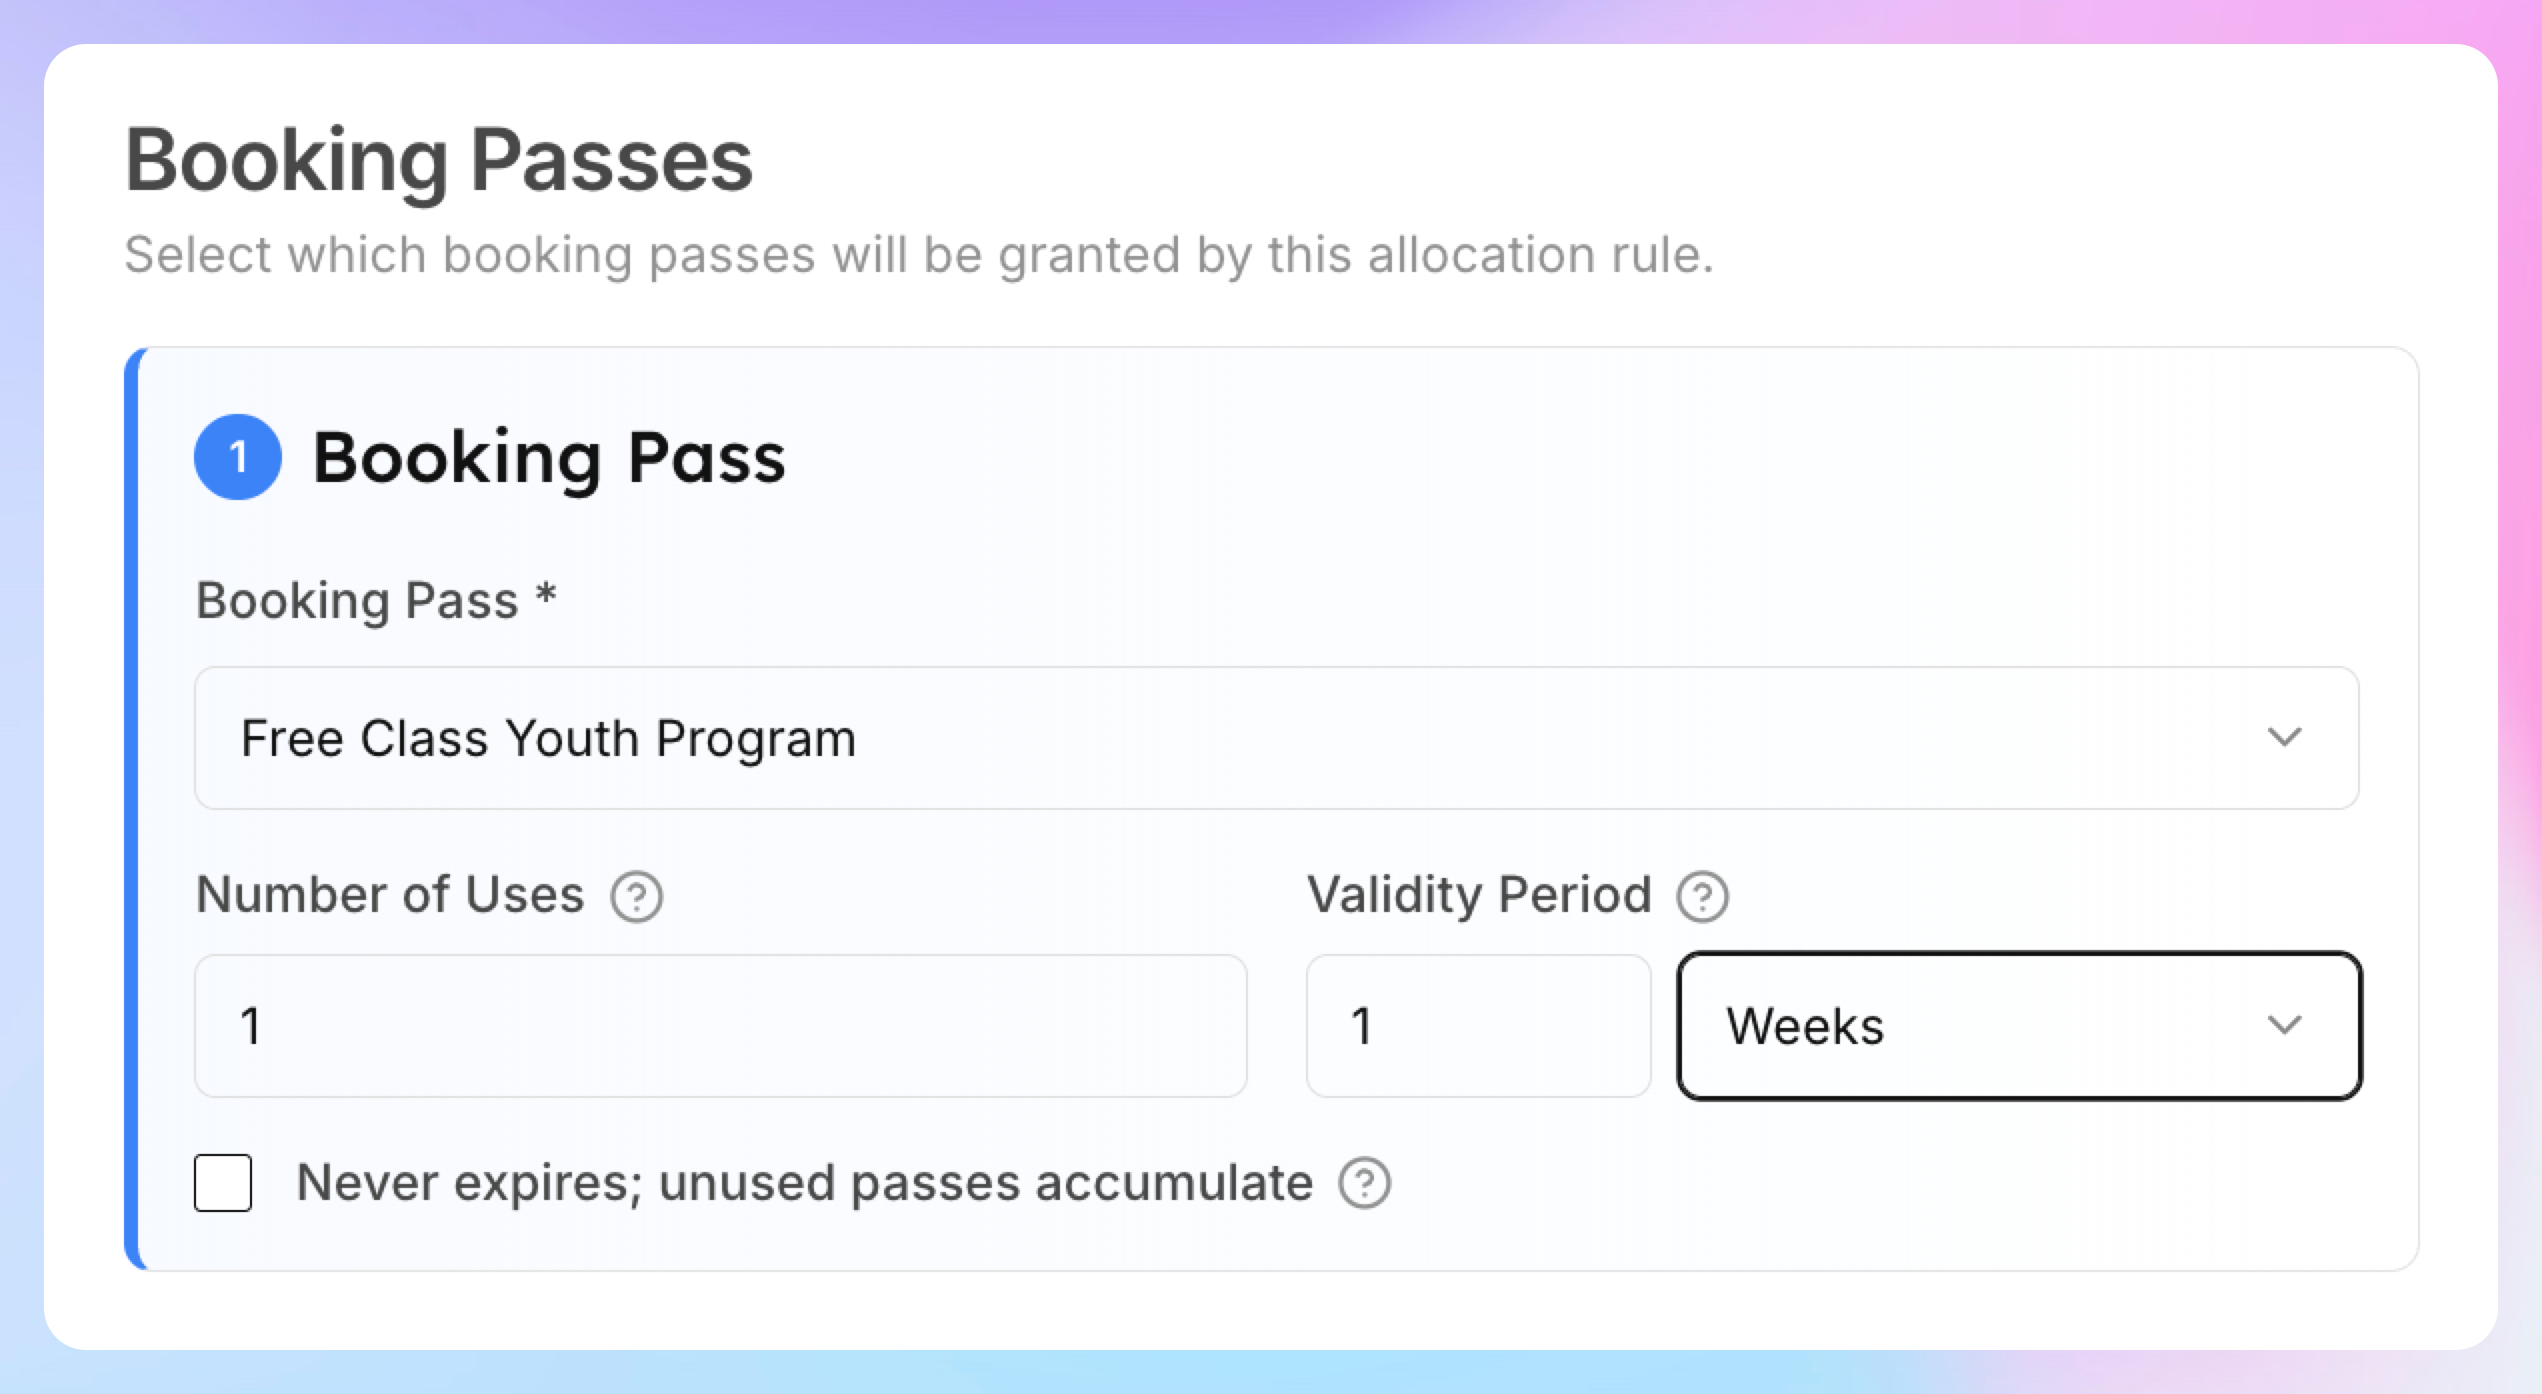Click the Validity Period label text

[x=1479, y=894]
